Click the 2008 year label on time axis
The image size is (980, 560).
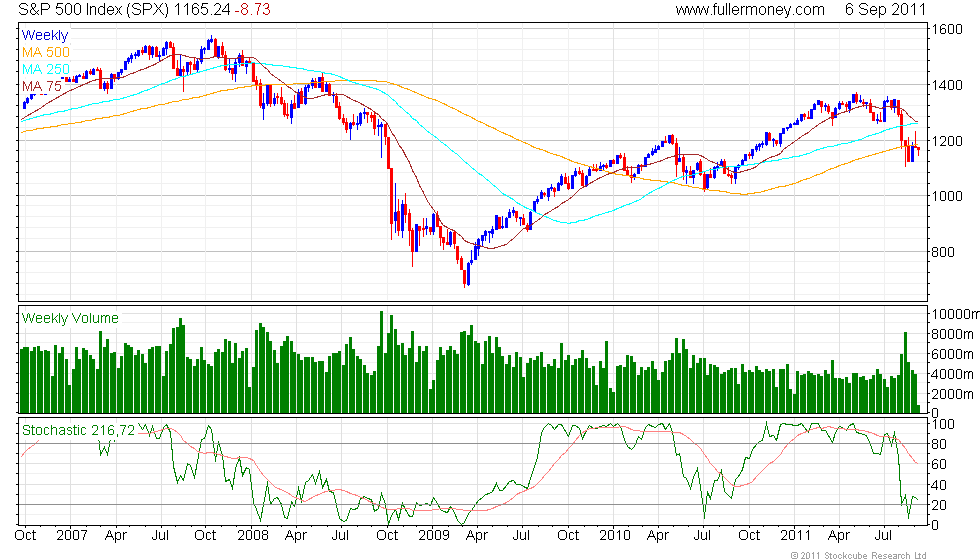pyautogui.click(x=253, y=536)
